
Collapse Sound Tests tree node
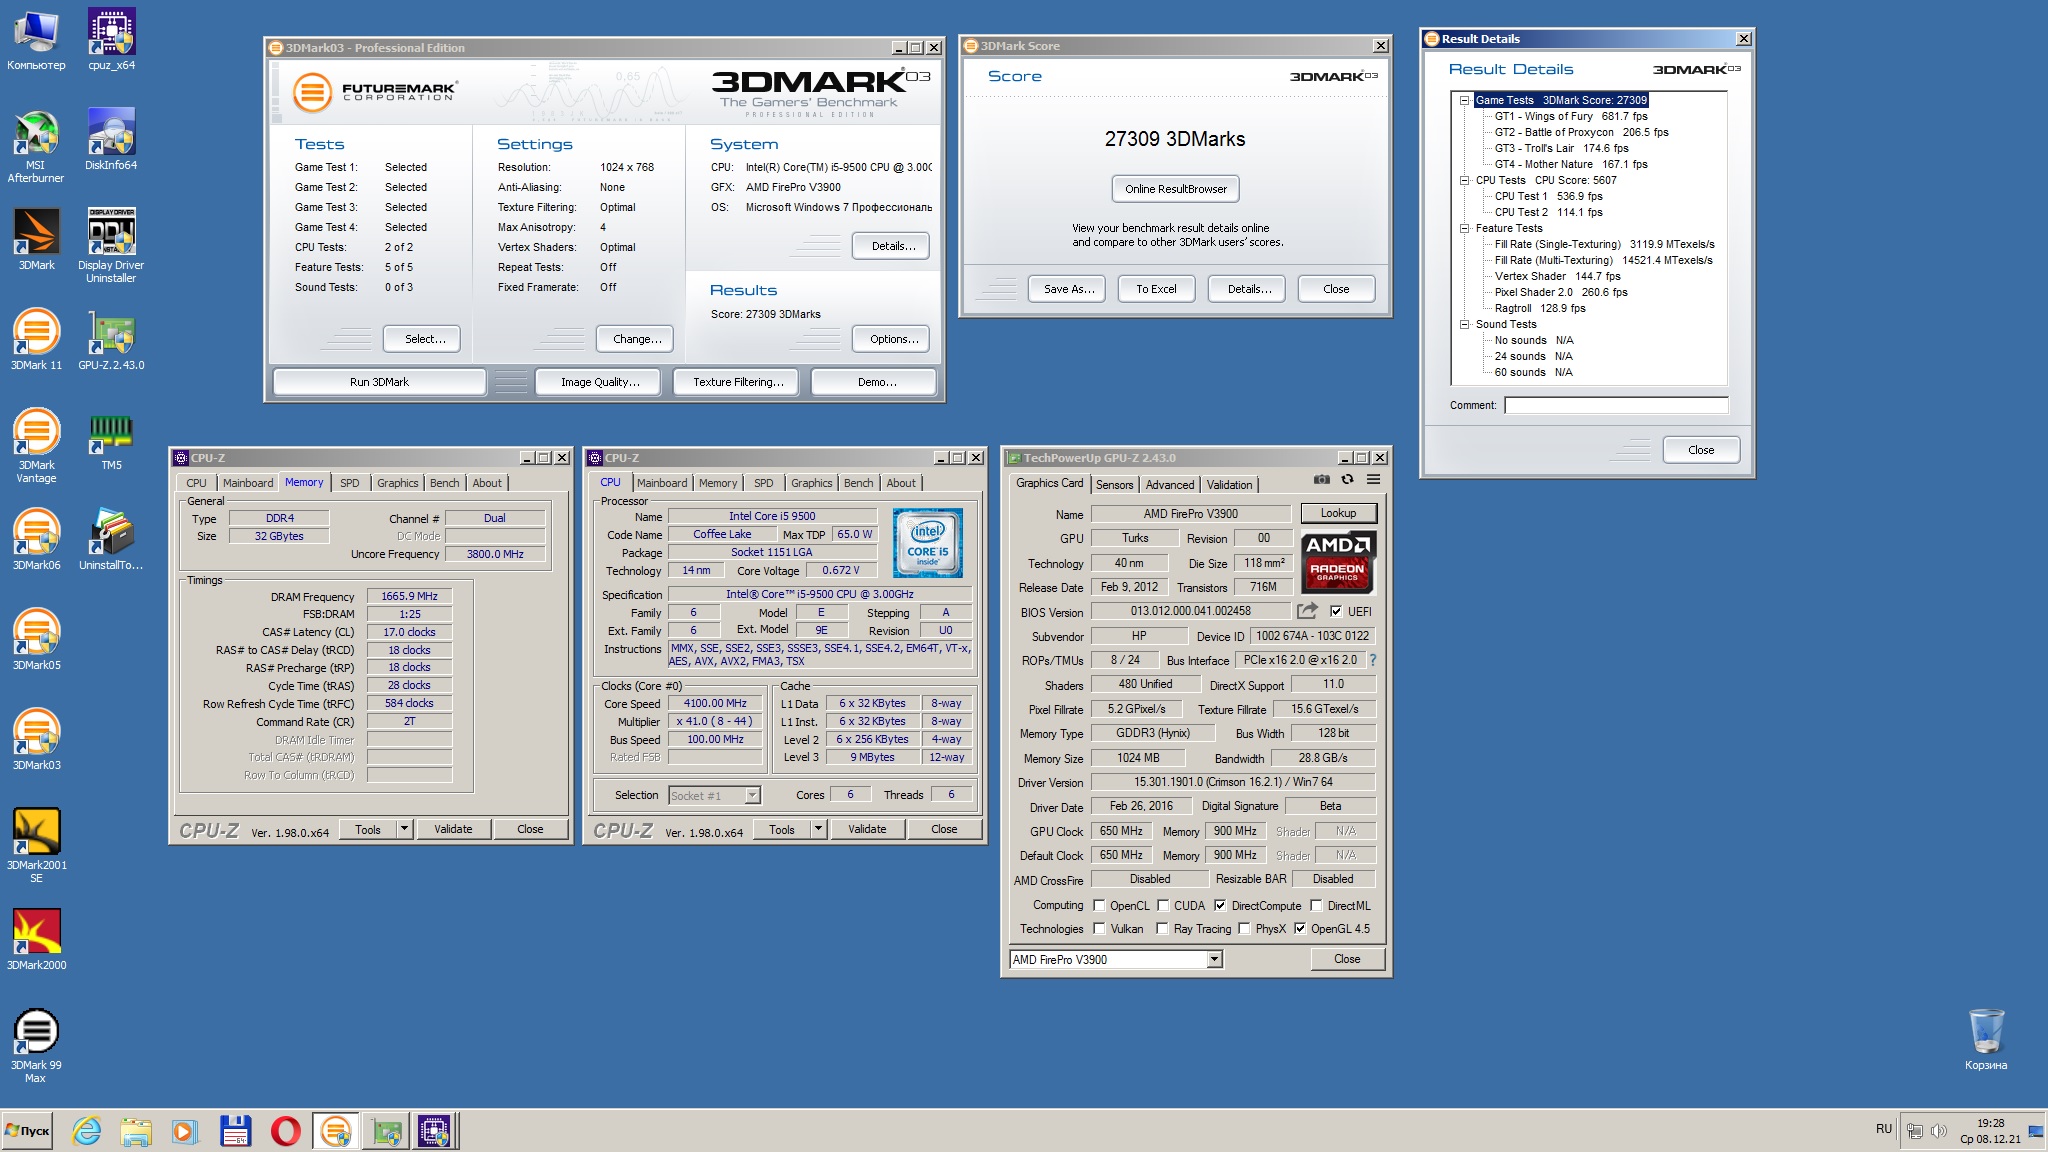1464,324
